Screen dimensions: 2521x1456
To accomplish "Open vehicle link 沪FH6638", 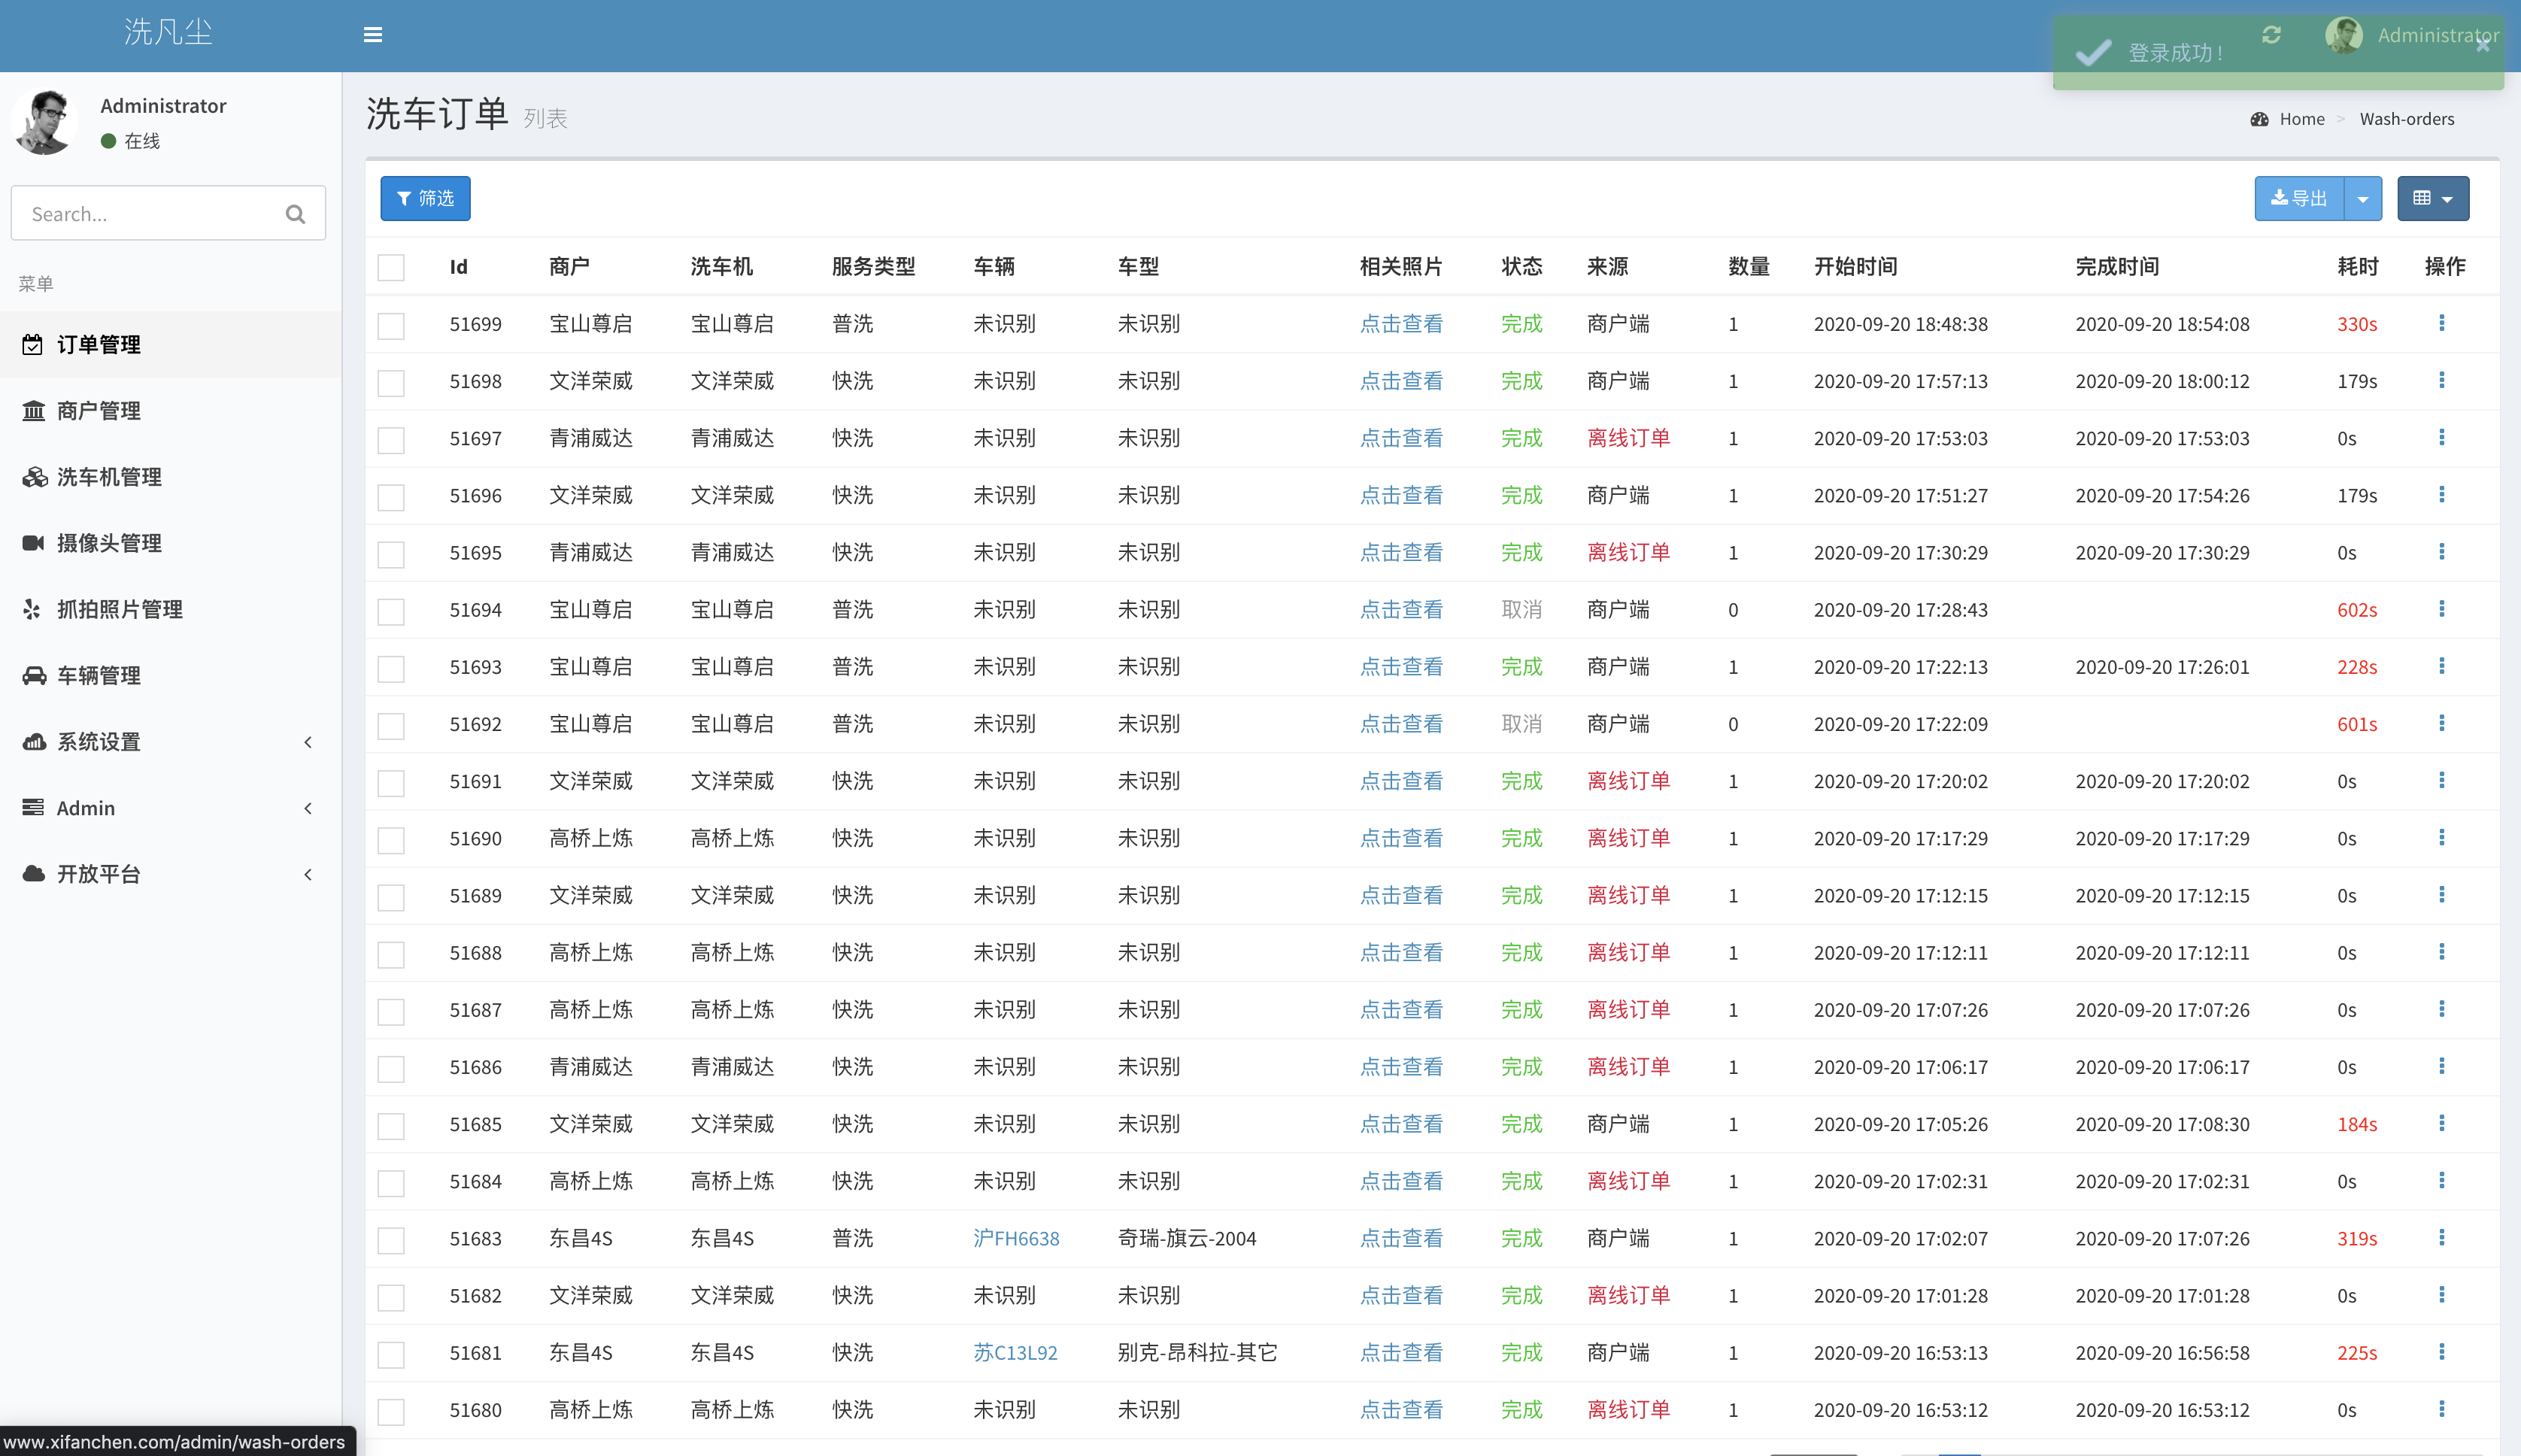I will tap(1016, 1238).
